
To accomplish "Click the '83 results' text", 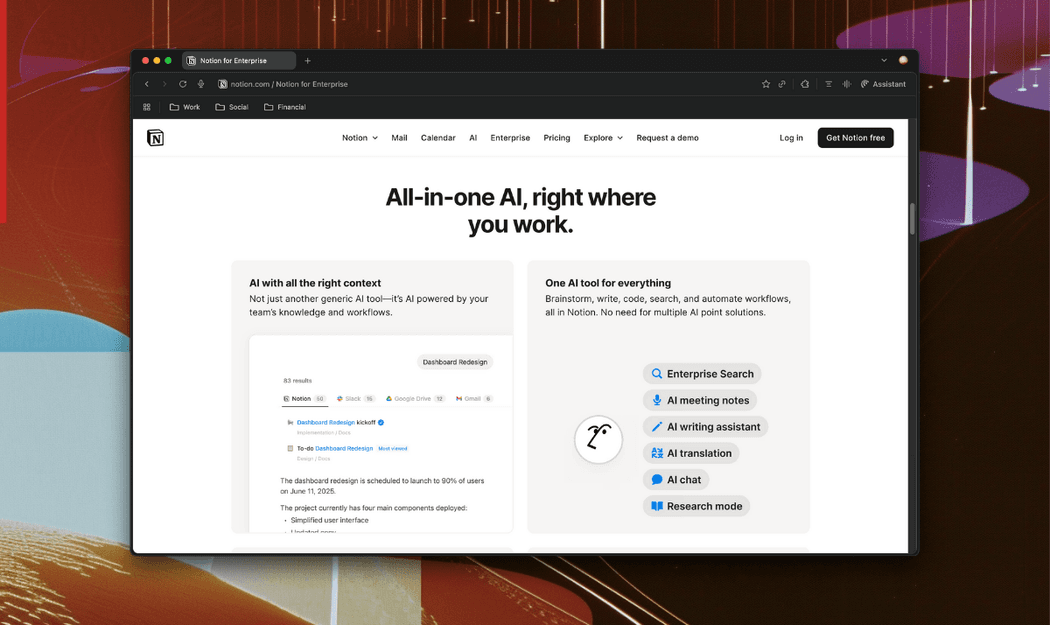I will [x=297, y=380].
